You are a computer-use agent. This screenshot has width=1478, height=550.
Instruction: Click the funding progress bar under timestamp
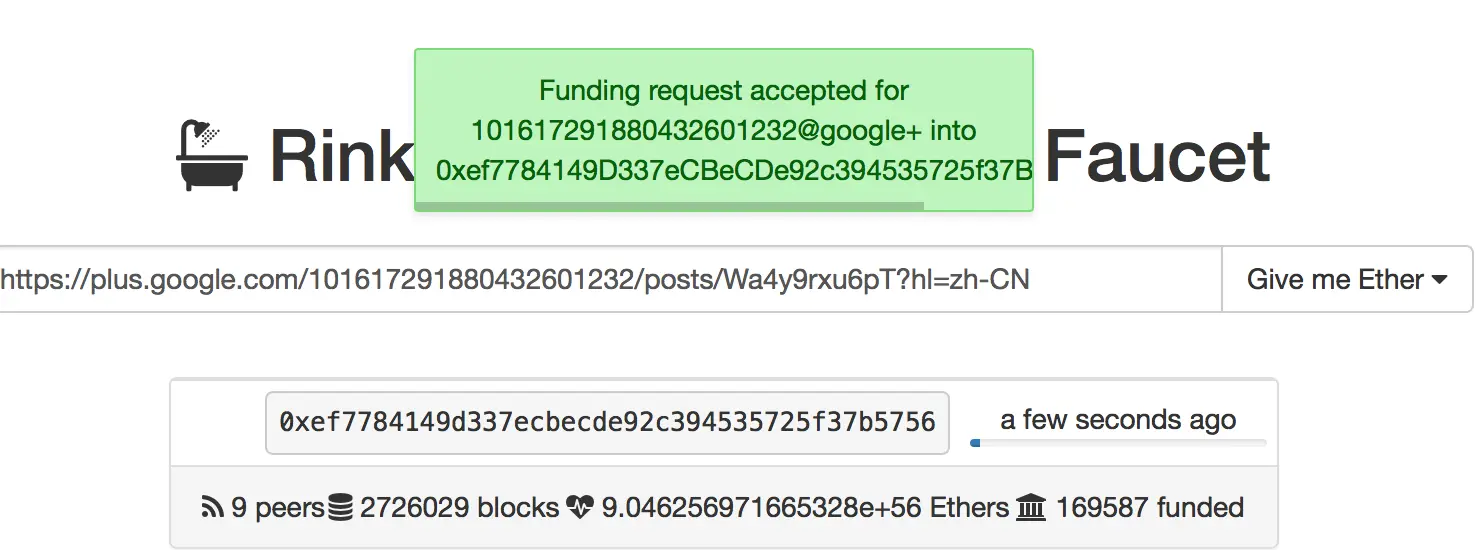(1118, 442)
